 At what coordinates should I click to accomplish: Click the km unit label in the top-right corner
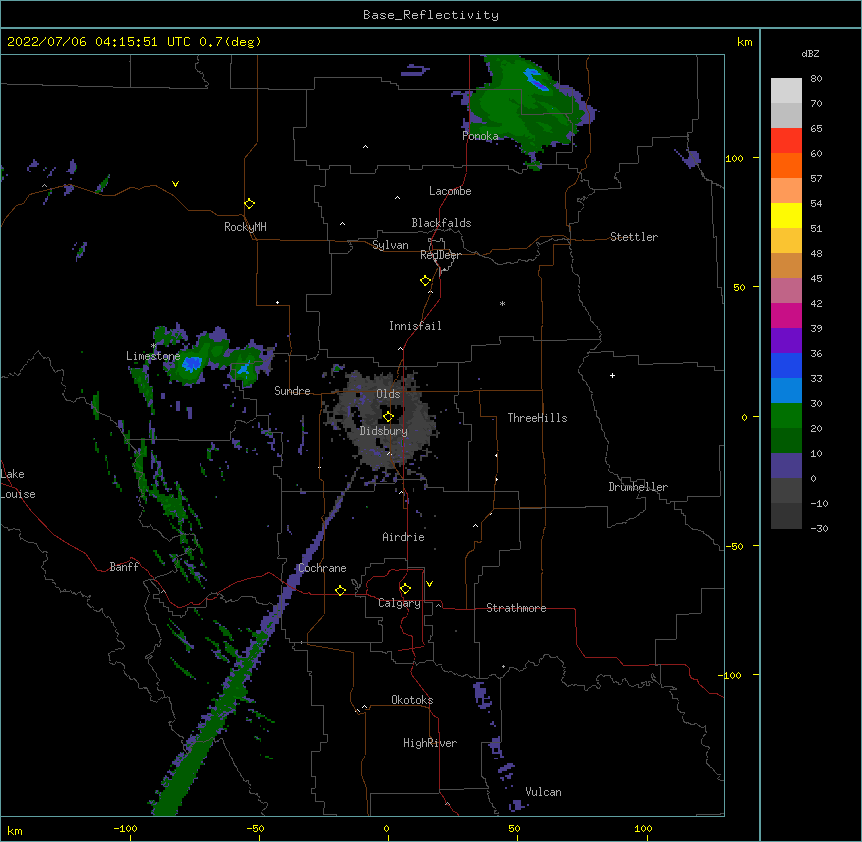click(744, 42)
